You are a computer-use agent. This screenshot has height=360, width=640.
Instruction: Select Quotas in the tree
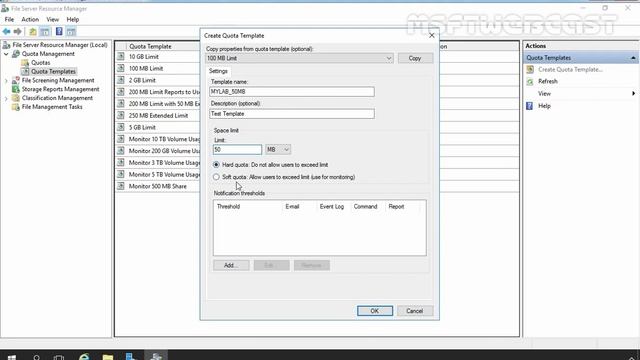point(40,63)
